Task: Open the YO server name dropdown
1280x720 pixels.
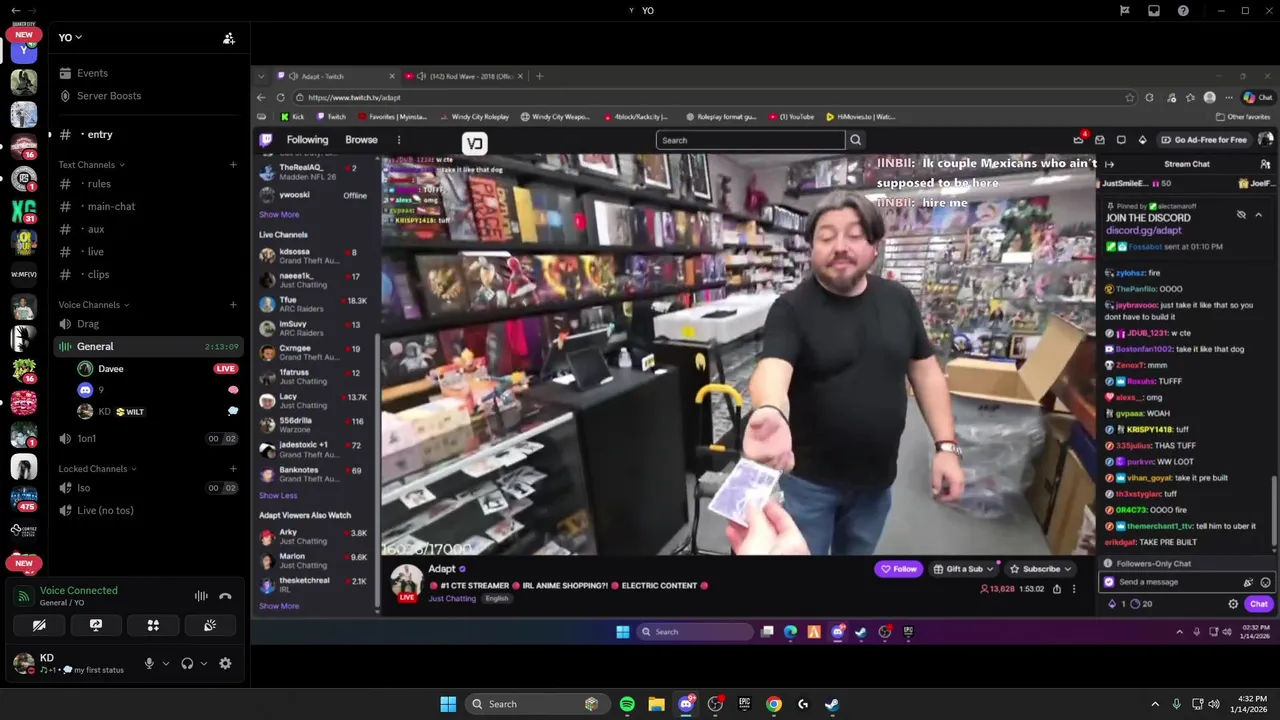Action: tap(70, 37)
